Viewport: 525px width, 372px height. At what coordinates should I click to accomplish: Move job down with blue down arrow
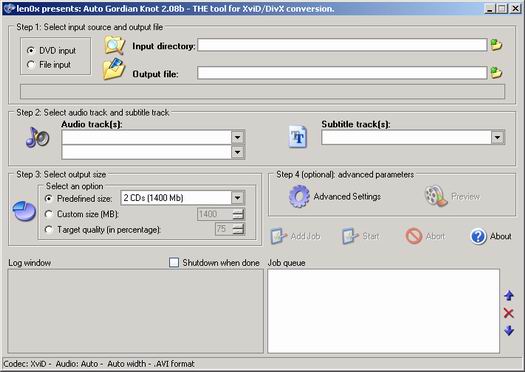509,330
